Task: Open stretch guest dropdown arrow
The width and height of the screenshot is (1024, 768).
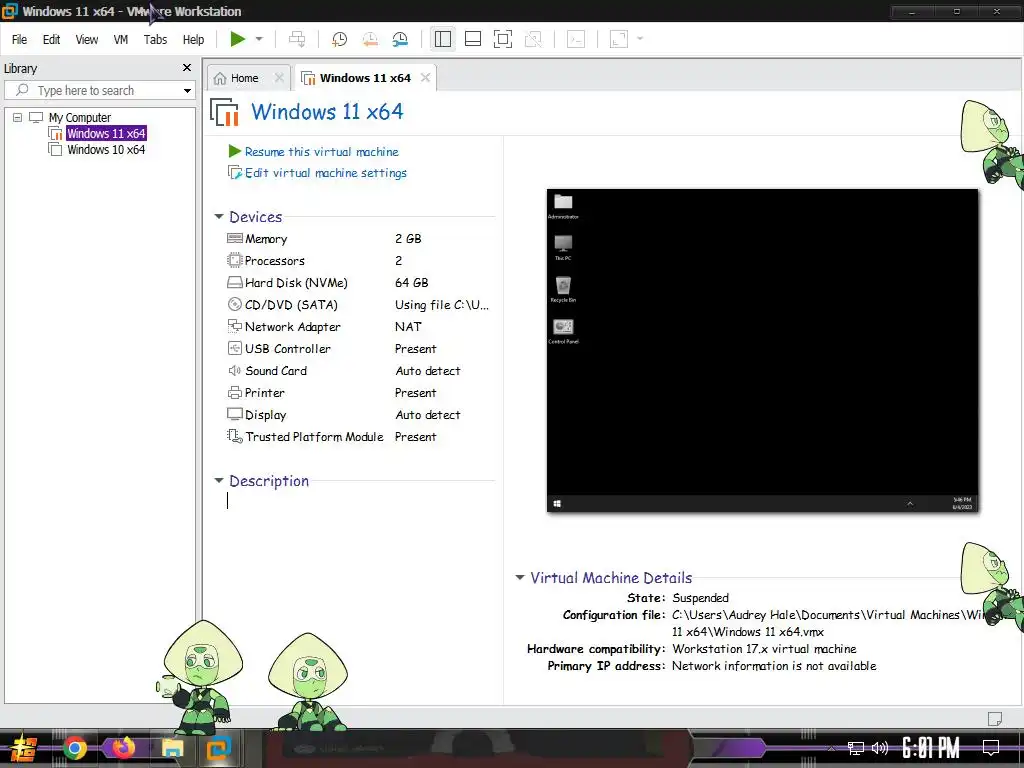Action: tap(640, 39)
